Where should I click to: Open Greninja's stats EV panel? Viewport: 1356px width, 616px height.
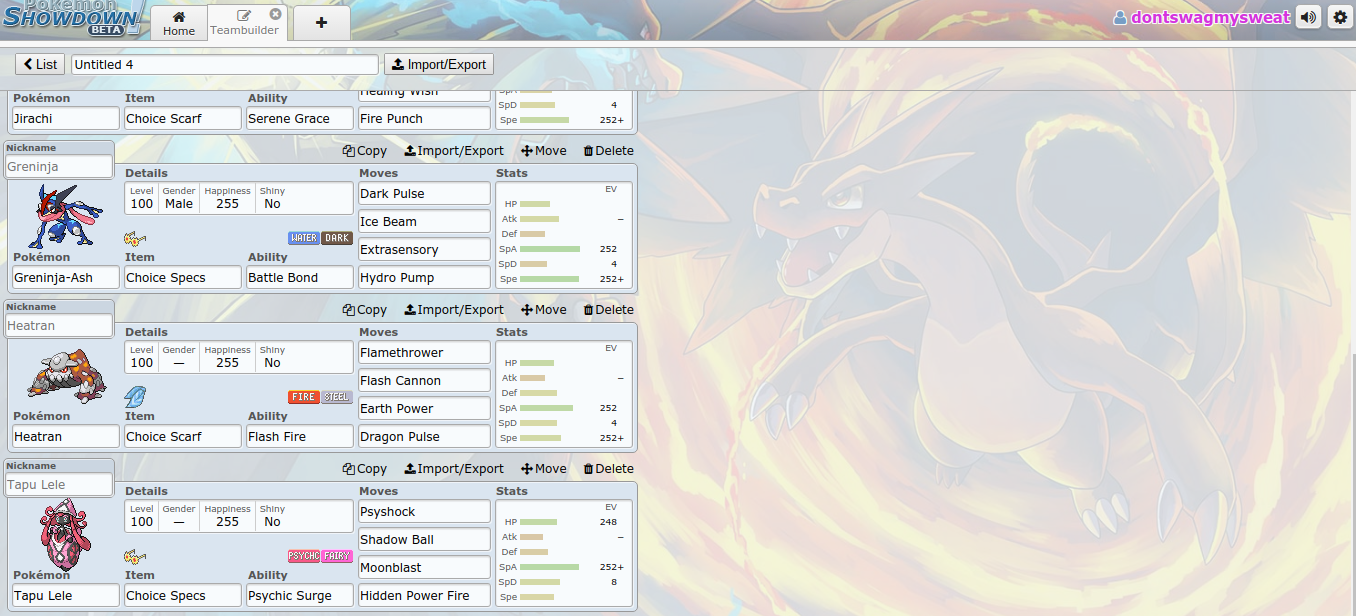coord(564,235)
